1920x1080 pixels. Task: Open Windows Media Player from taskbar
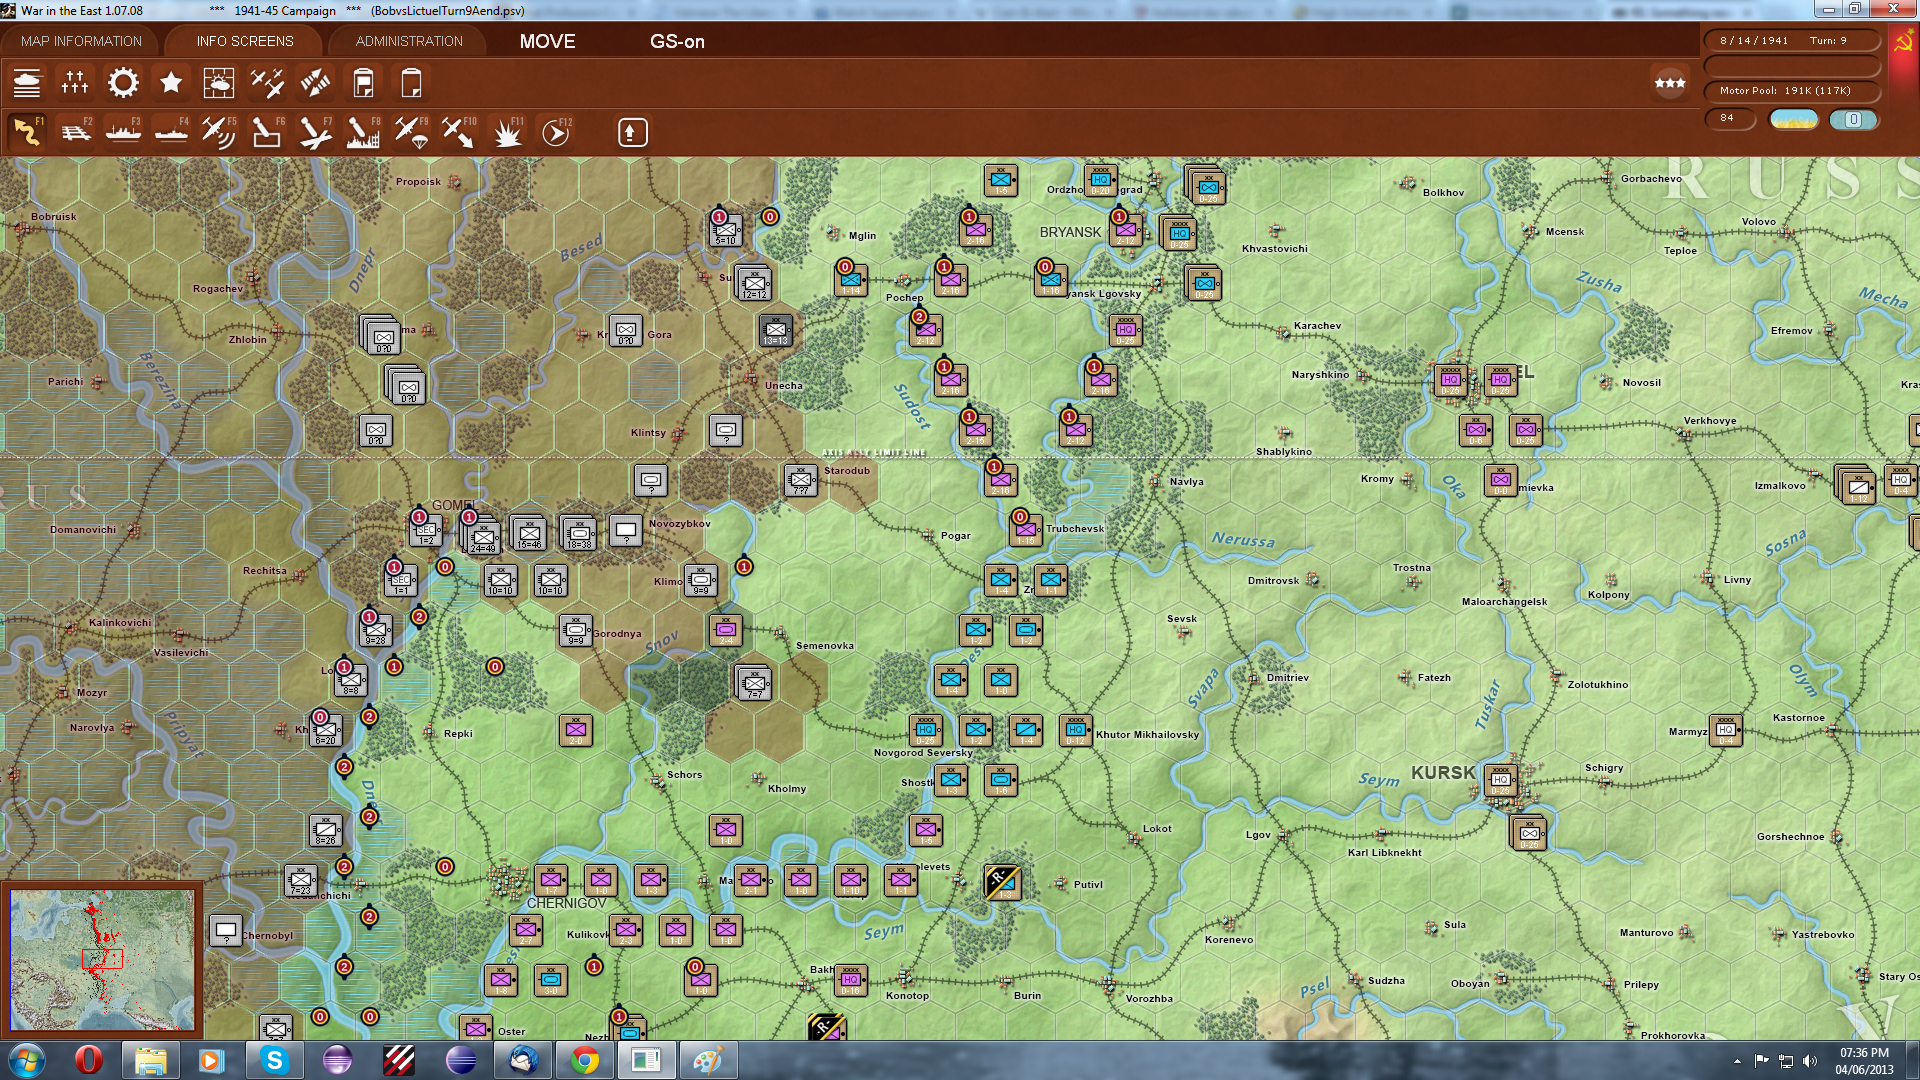tap(212, 1060)
